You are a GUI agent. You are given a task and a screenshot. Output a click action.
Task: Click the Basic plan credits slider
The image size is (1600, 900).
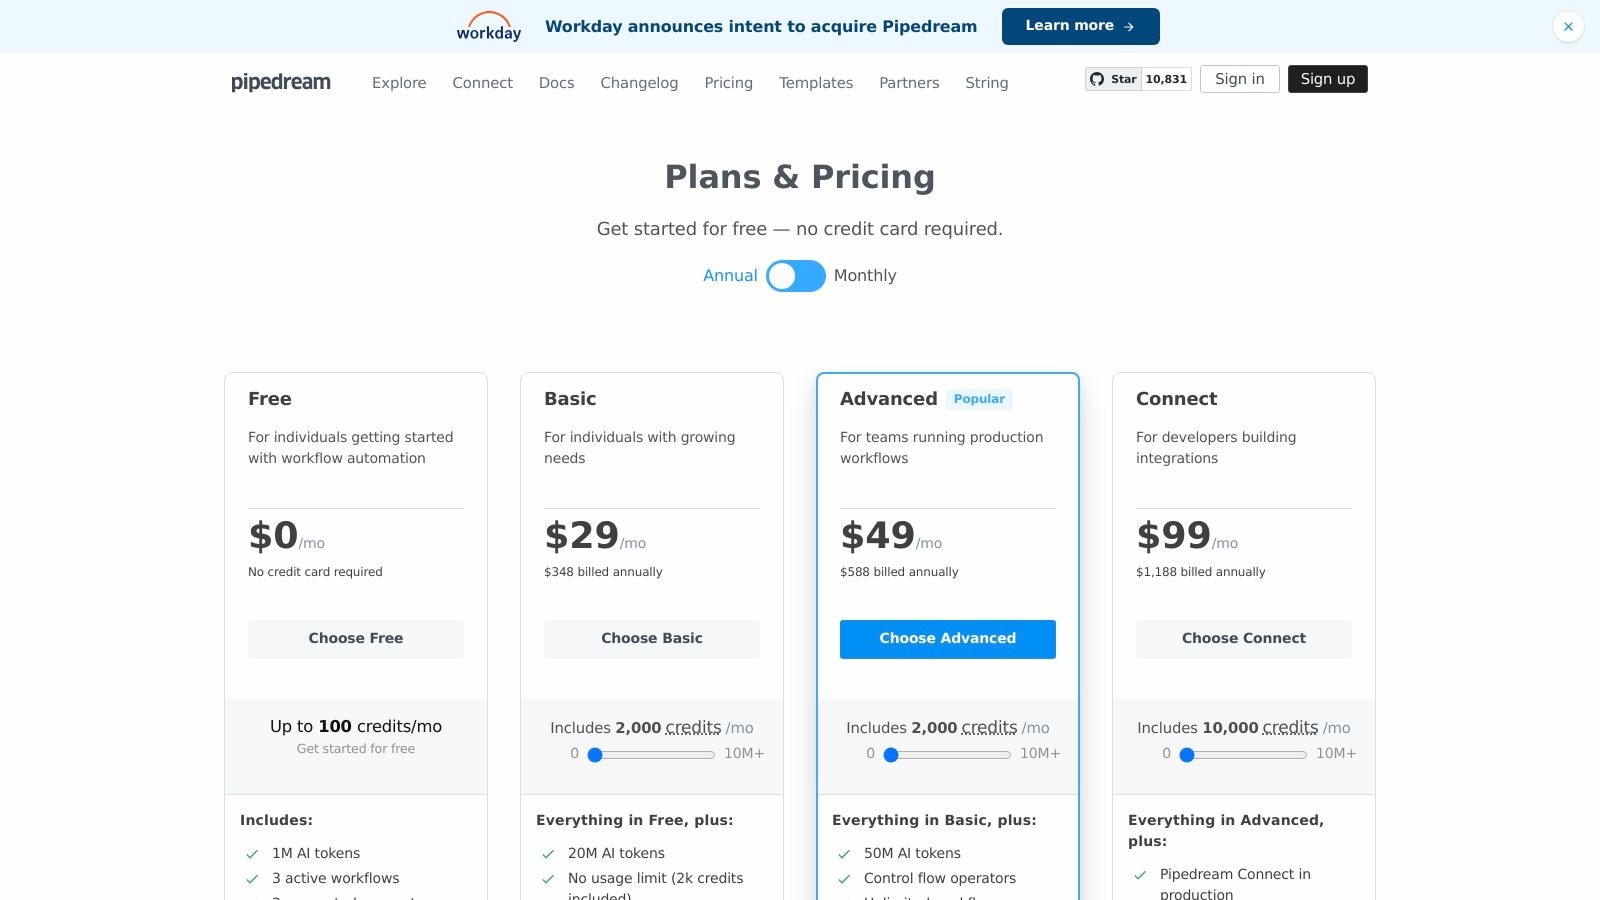click(x=651, y=755)
